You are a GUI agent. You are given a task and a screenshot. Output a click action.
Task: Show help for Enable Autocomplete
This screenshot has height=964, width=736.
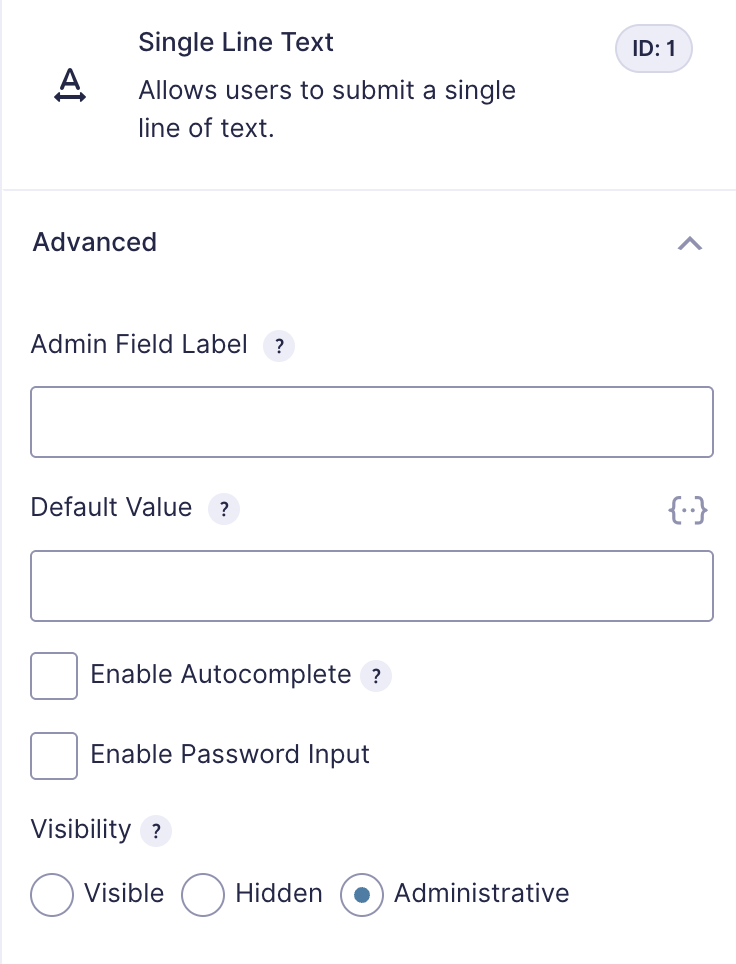click(x=376, y=676)
